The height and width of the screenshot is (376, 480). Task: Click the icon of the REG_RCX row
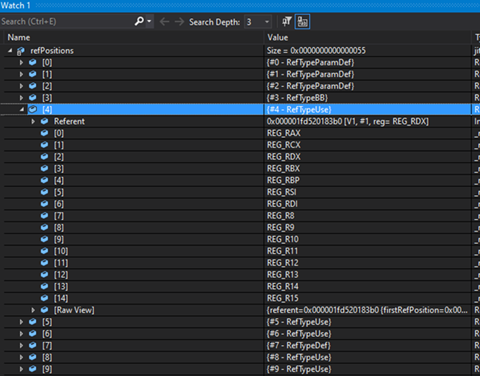click(x=44, y=145)
